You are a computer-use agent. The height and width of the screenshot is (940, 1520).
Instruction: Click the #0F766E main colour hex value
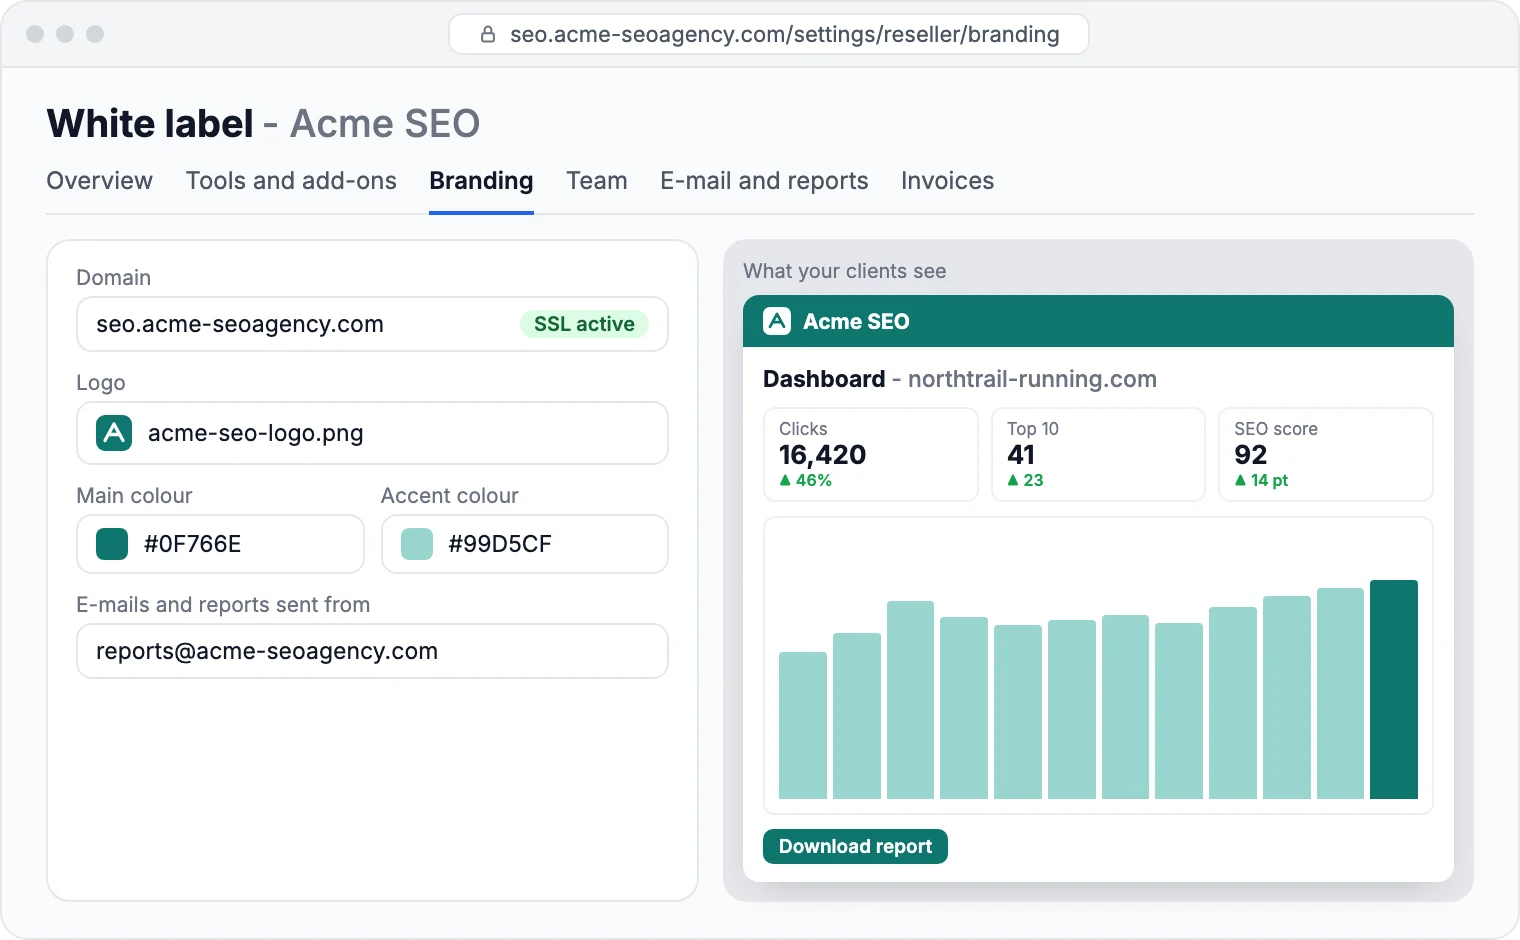pos(193,544)
